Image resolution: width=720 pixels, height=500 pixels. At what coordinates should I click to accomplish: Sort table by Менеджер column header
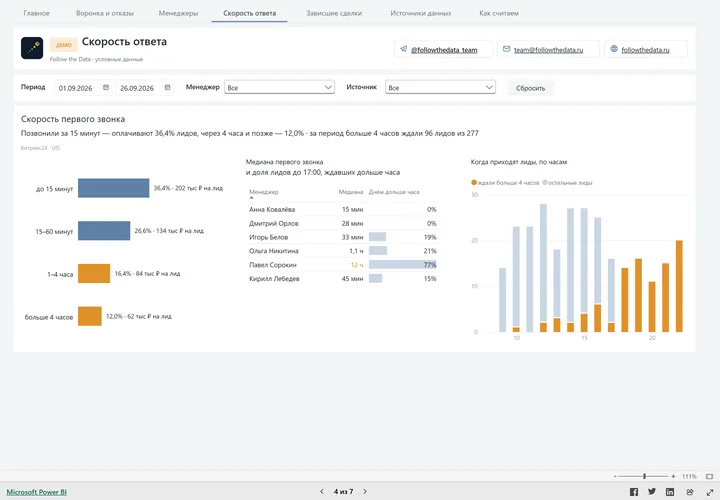tap(264, 192)
